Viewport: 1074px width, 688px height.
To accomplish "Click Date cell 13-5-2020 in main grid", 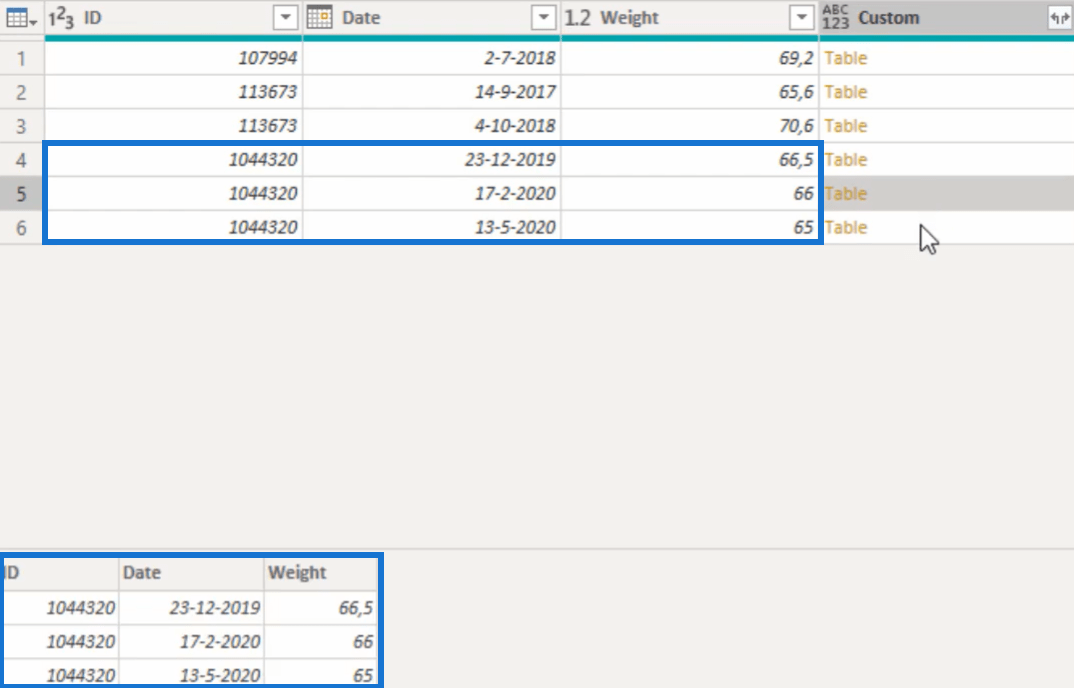I will (432, 228).
